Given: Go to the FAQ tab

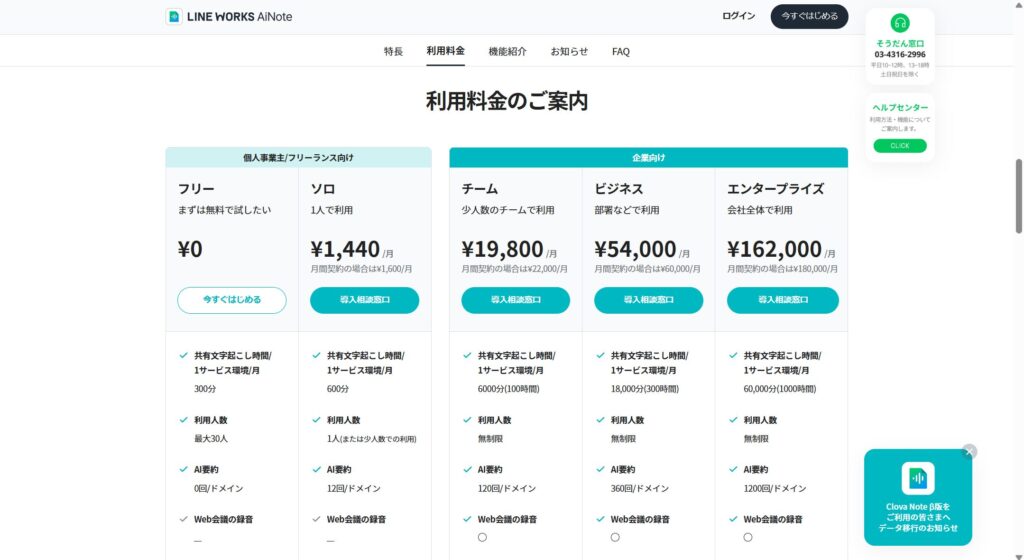Looking at the screenshot, I should pos(620,52).
